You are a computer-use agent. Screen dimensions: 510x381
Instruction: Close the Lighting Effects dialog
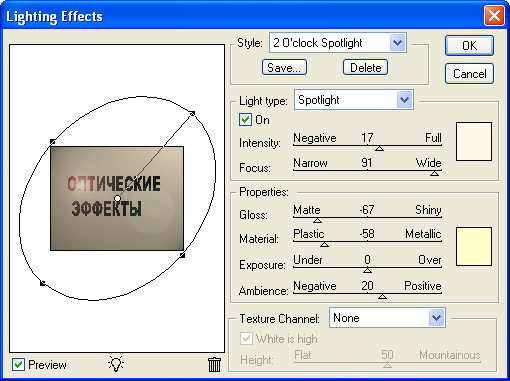pos(494,15)
